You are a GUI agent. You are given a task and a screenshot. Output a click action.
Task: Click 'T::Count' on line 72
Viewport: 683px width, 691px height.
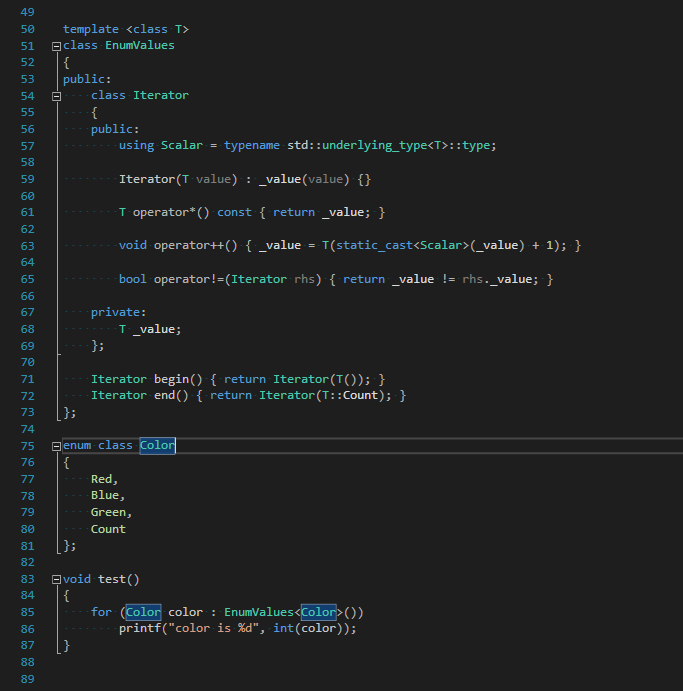click(350, 395)
